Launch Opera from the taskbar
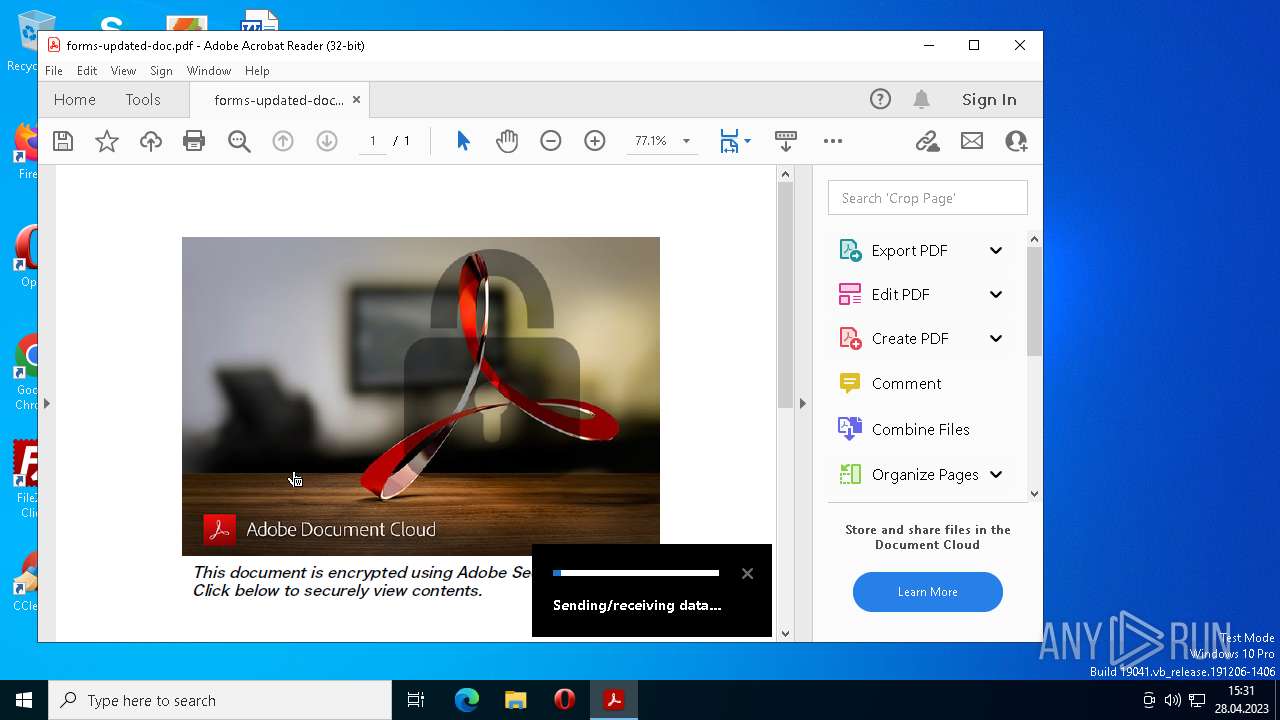The image size is (1280, 720). click(x=564, y=700)
